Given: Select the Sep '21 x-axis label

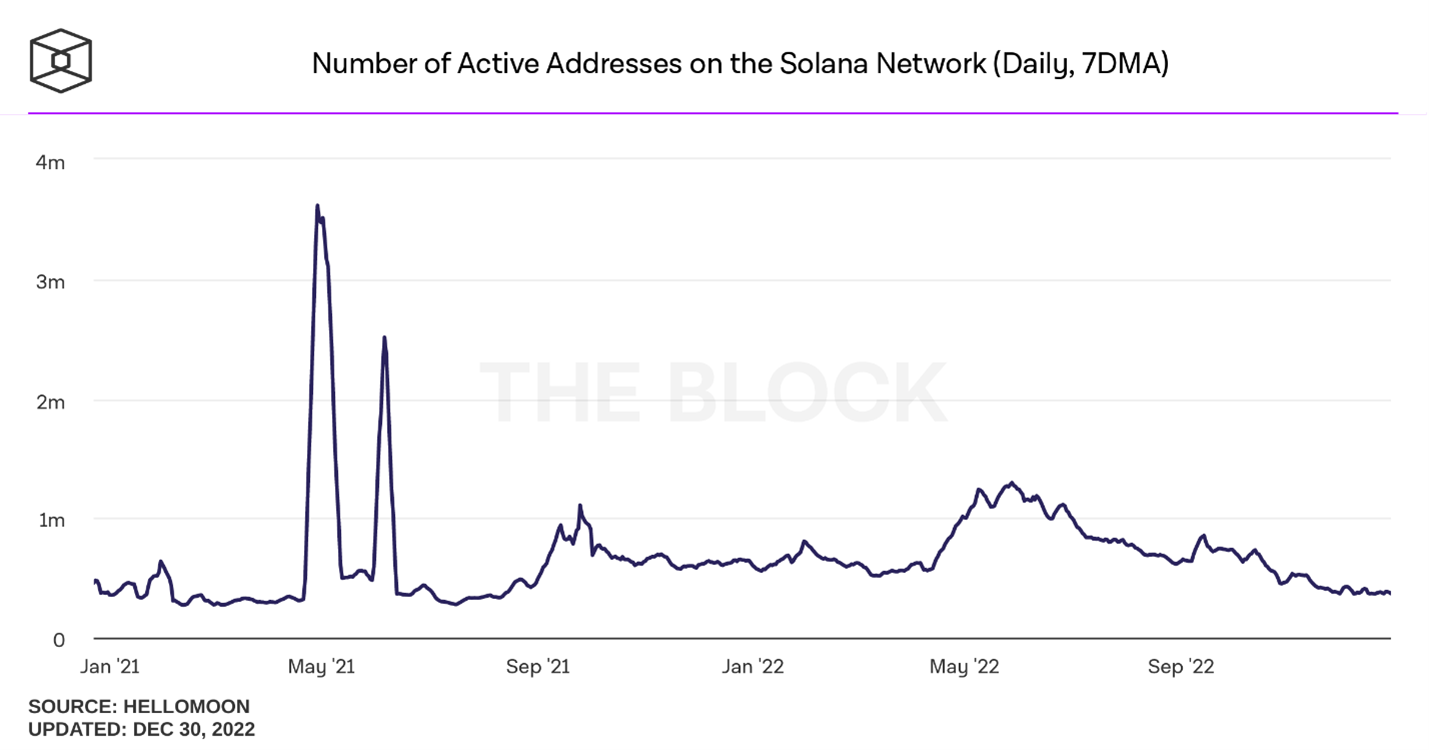Looking at the screenshot, I should click(537, 667).
